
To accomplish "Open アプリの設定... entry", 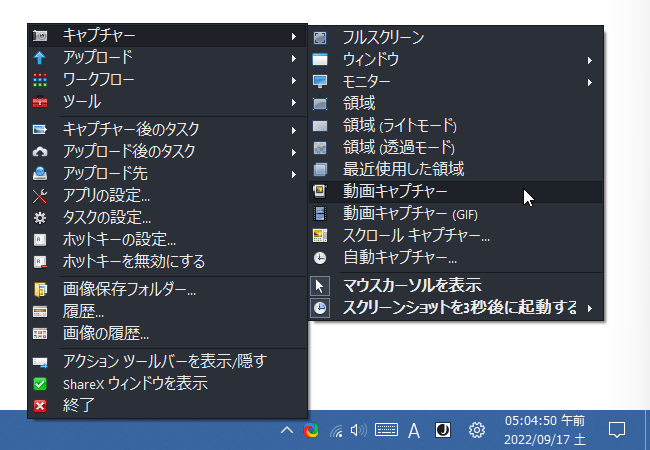I will pyautogui.click(x=167, y=196).
